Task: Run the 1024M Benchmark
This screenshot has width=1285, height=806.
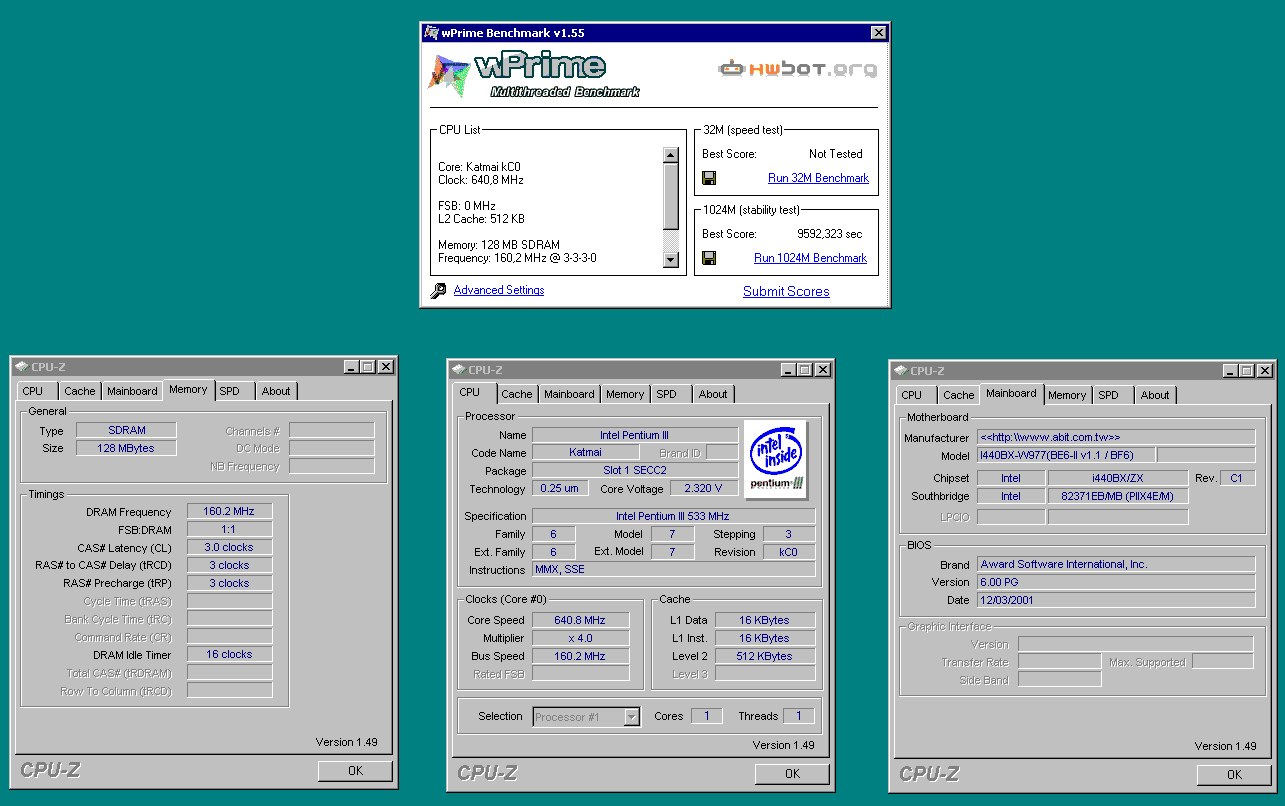Action: coord(810,258)
